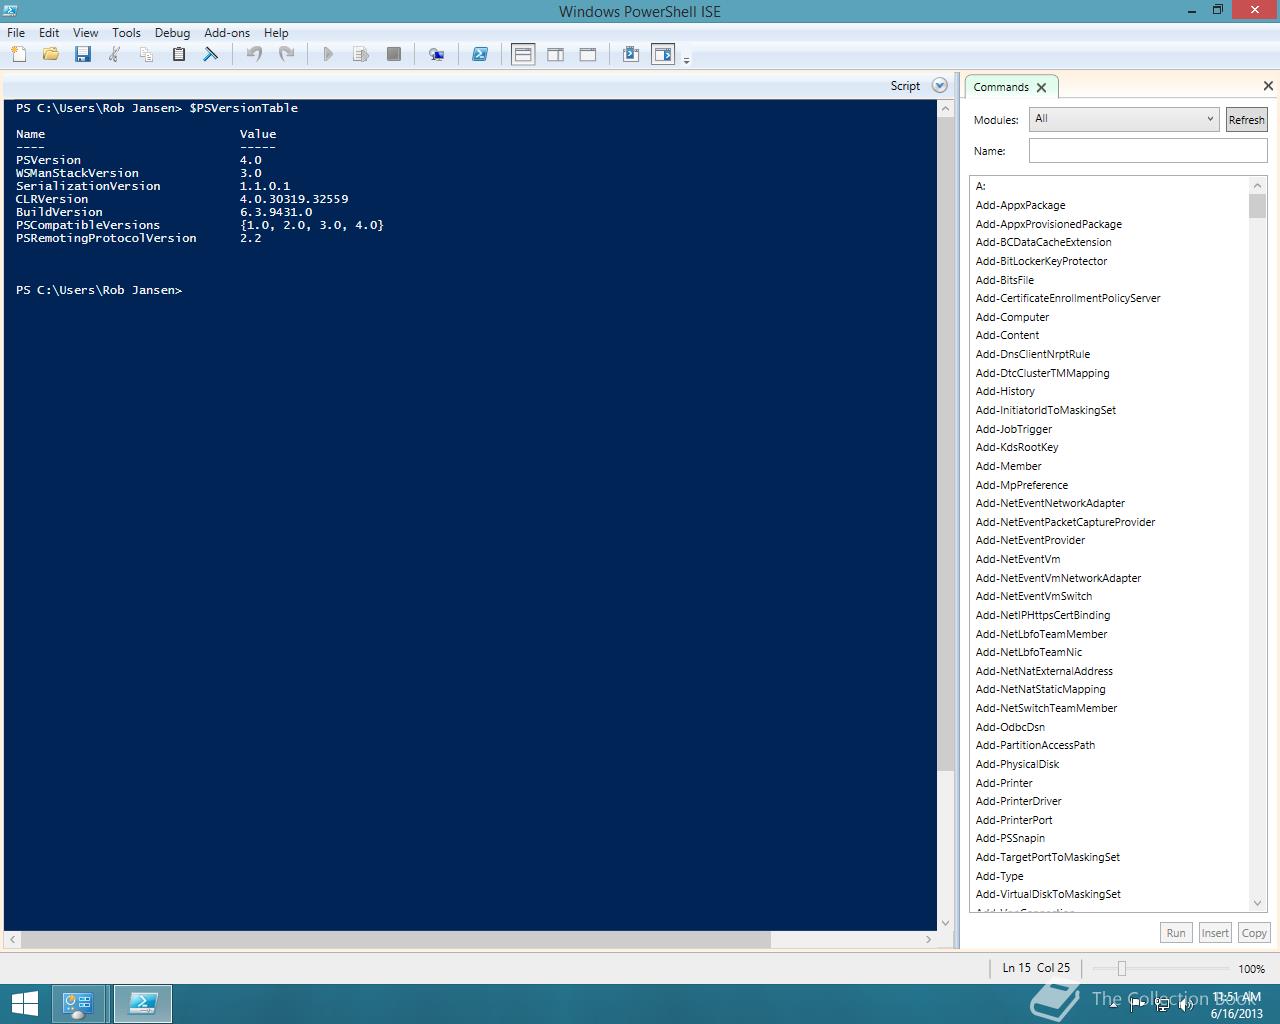Open the Modules dropdown set to All
Viewport: 1280px width, 1024px height.
coord(1124,119)
